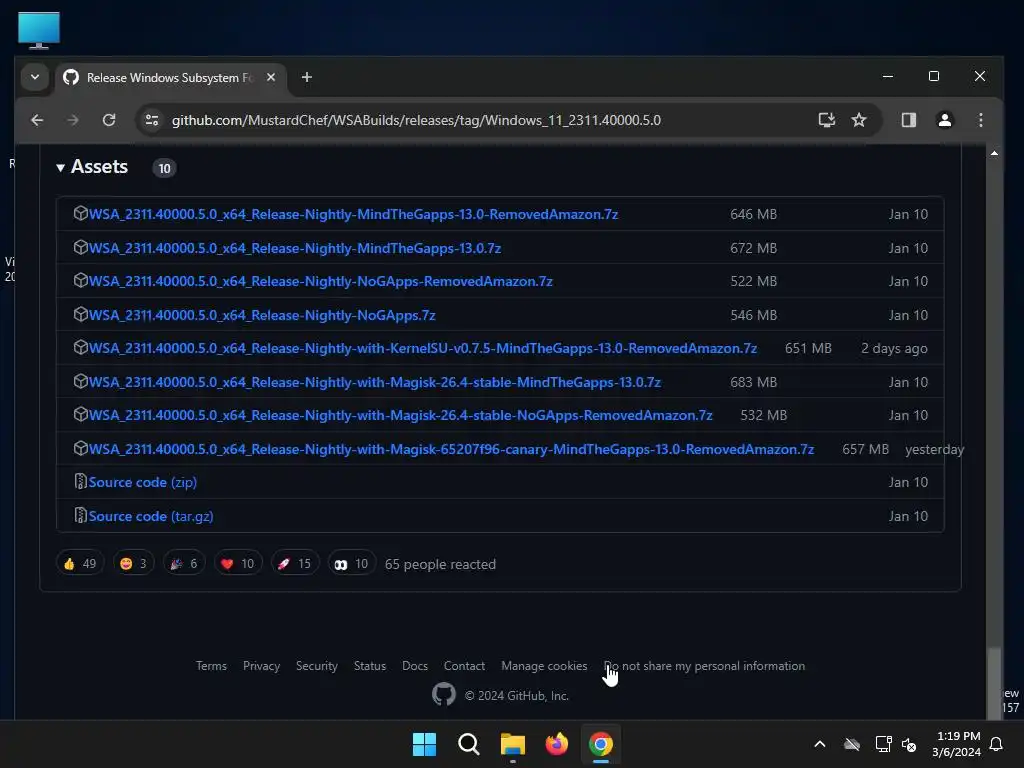Click package icon beside NoGApps.7z asset
Screen dimensions: 1024x768
click(x=80, y=314)
